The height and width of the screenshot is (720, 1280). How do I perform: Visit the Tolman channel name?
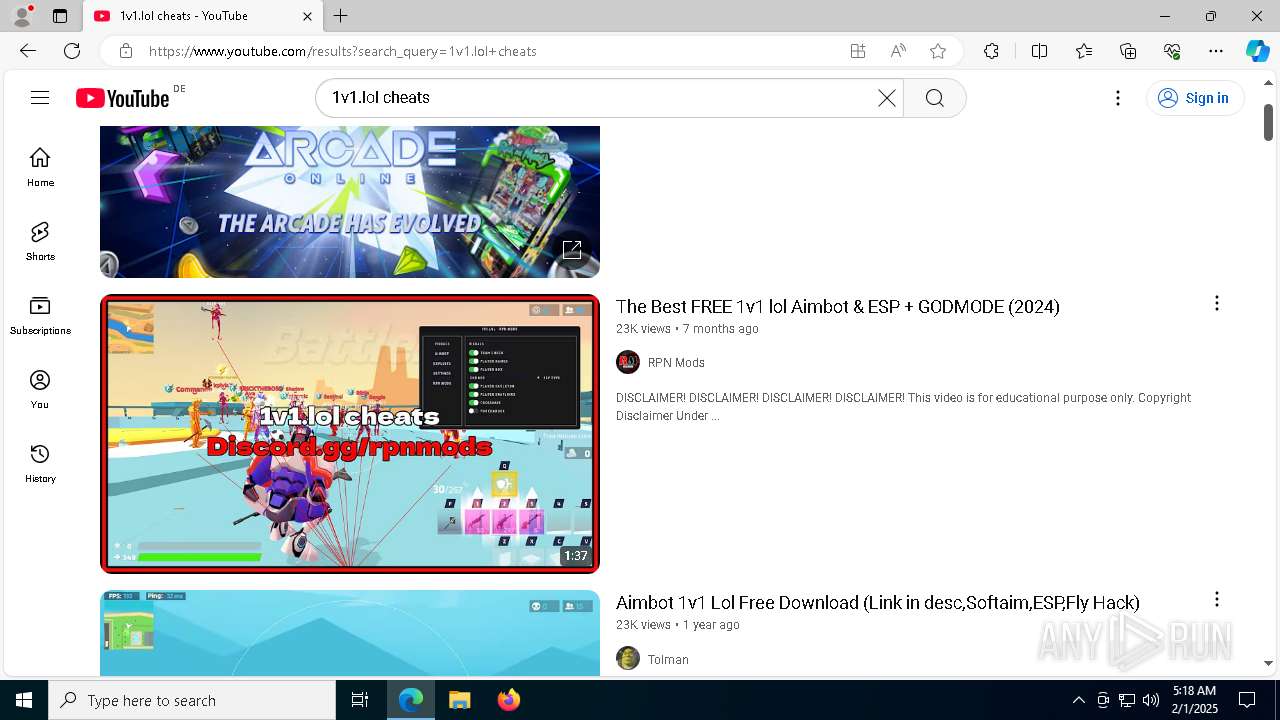[668, 660]
